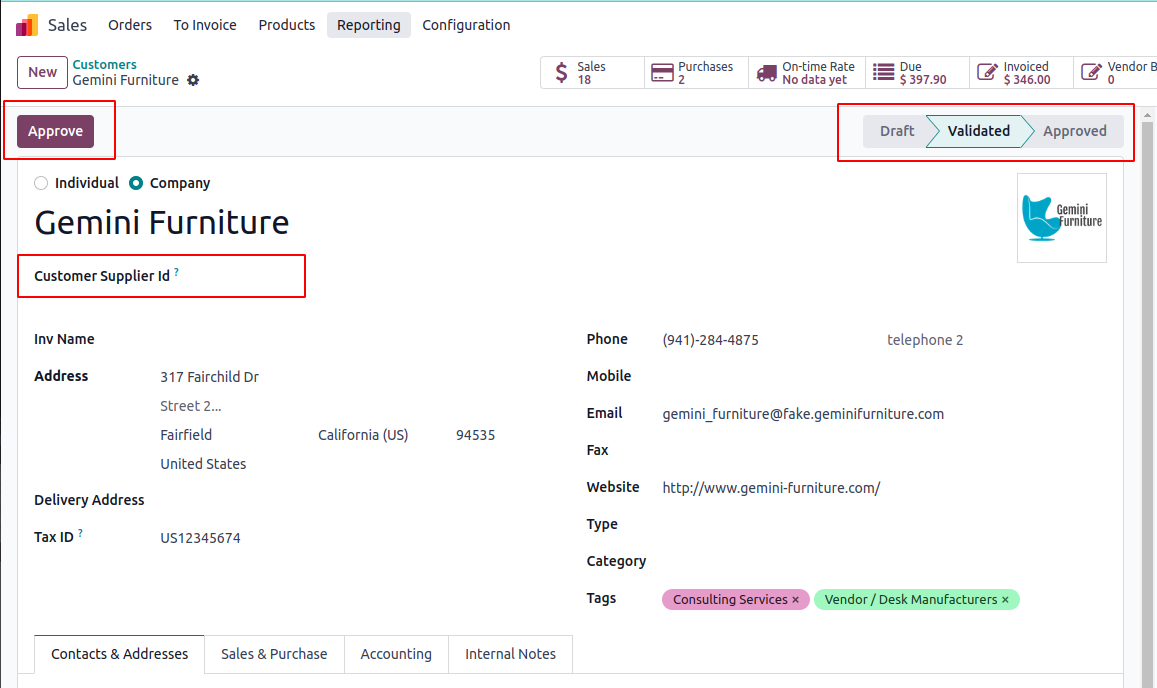Show help tooltip for Tax ID
The width and height of the screenshot is (1157, 688).
click(80, 533)
